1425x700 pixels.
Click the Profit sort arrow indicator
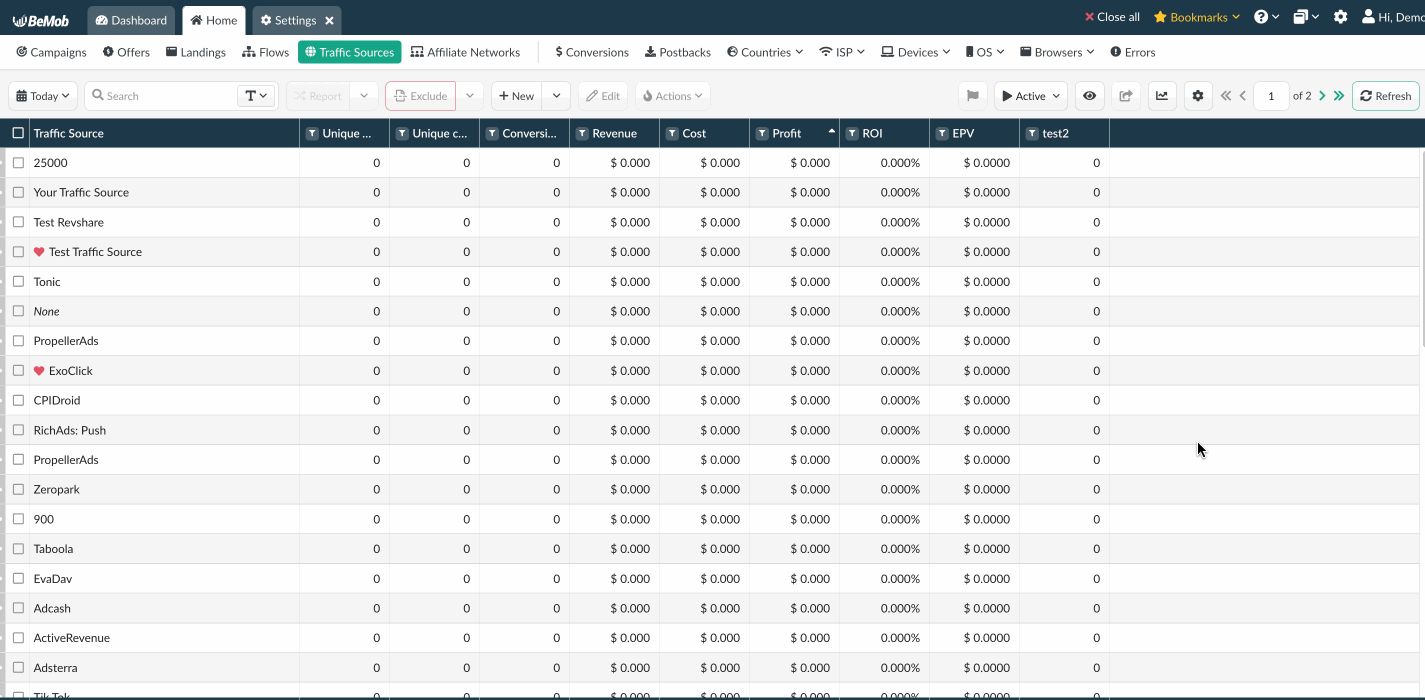click(x=831, y=132)
